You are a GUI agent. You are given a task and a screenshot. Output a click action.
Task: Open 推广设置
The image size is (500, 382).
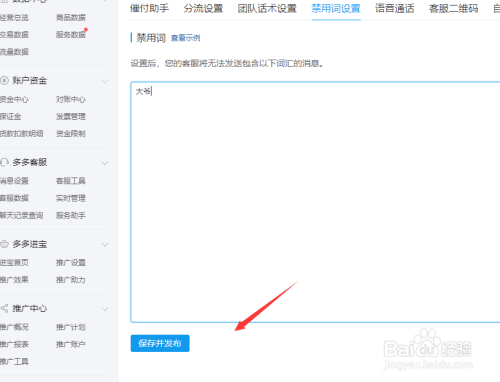(x=71, y=263)
